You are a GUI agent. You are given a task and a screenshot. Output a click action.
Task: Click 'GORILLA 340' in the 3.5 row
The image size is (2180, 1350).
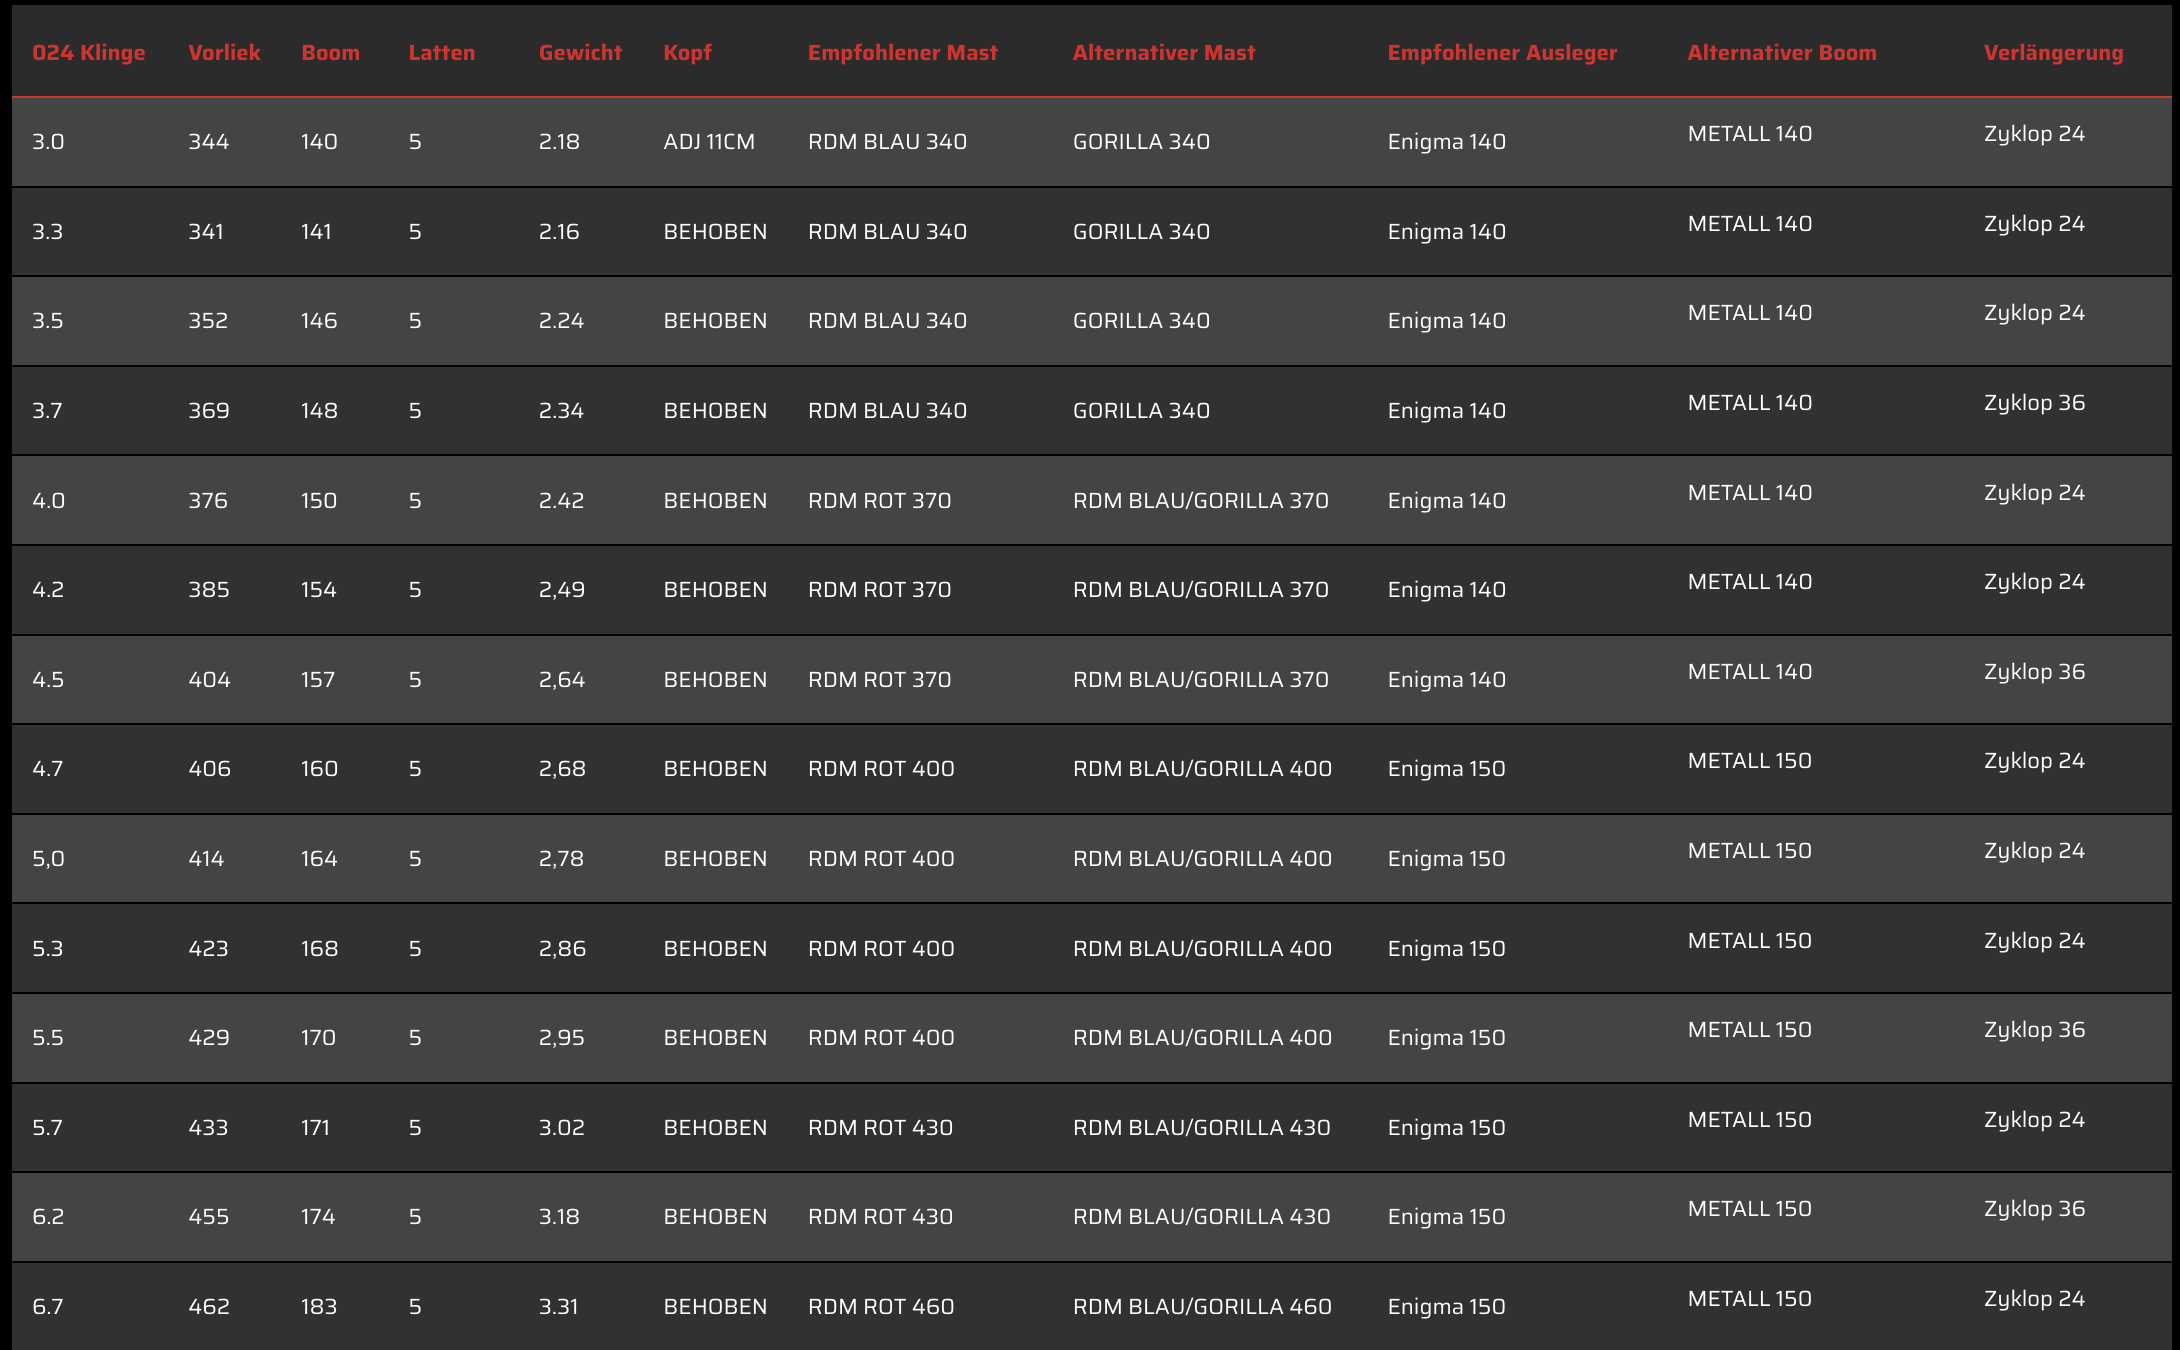click(1141, 321)
